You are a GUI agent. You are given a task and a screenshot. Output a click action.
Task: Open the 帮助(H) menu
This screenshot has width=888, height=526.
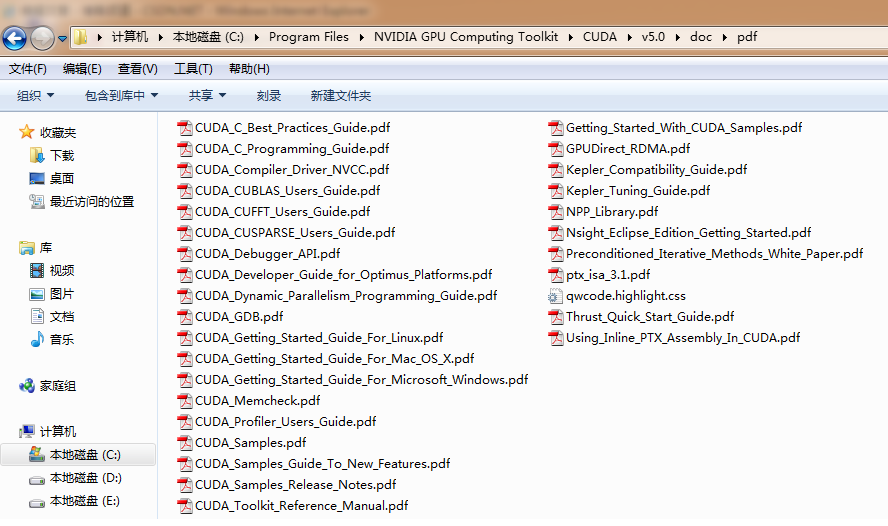pos(249,69)
